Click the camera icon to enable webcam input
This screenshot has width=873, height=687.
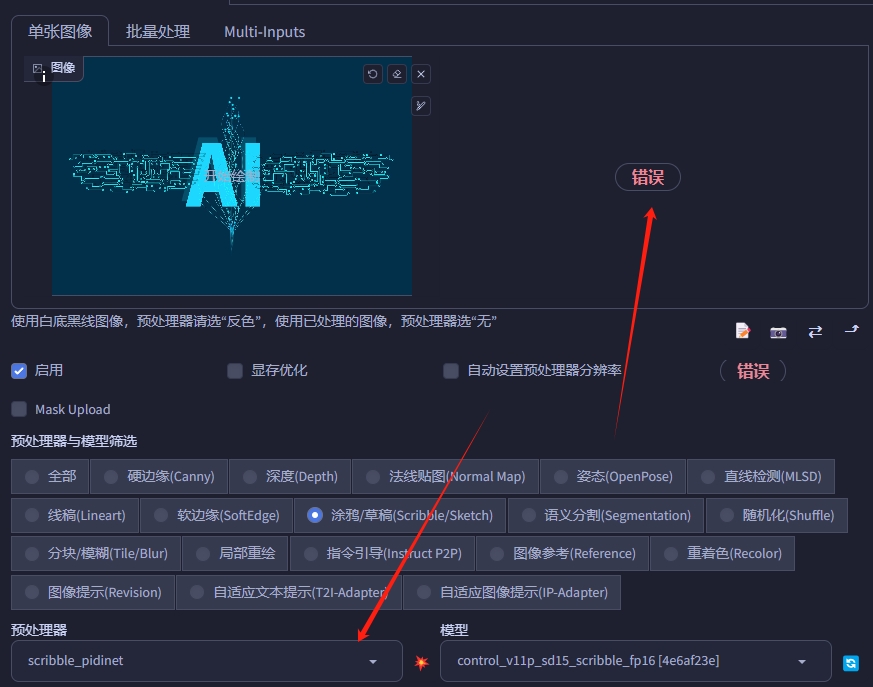click(x=778, y=331)
